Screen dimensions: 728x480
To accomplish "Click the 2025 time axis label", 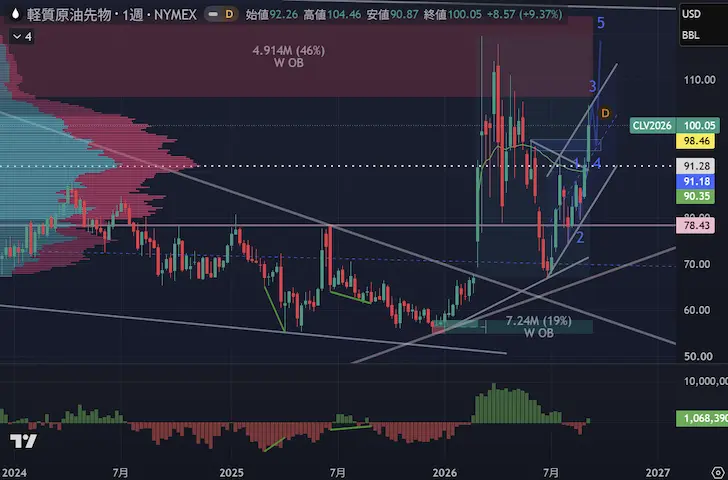I will click(x=231, y=473).
